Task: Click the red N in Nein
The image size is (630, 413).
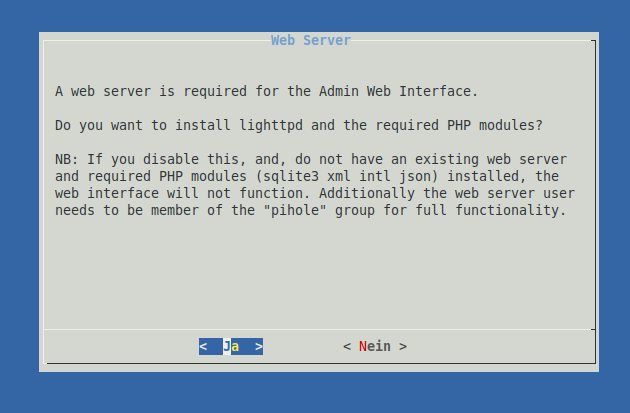Action: [x=363, y=346]
